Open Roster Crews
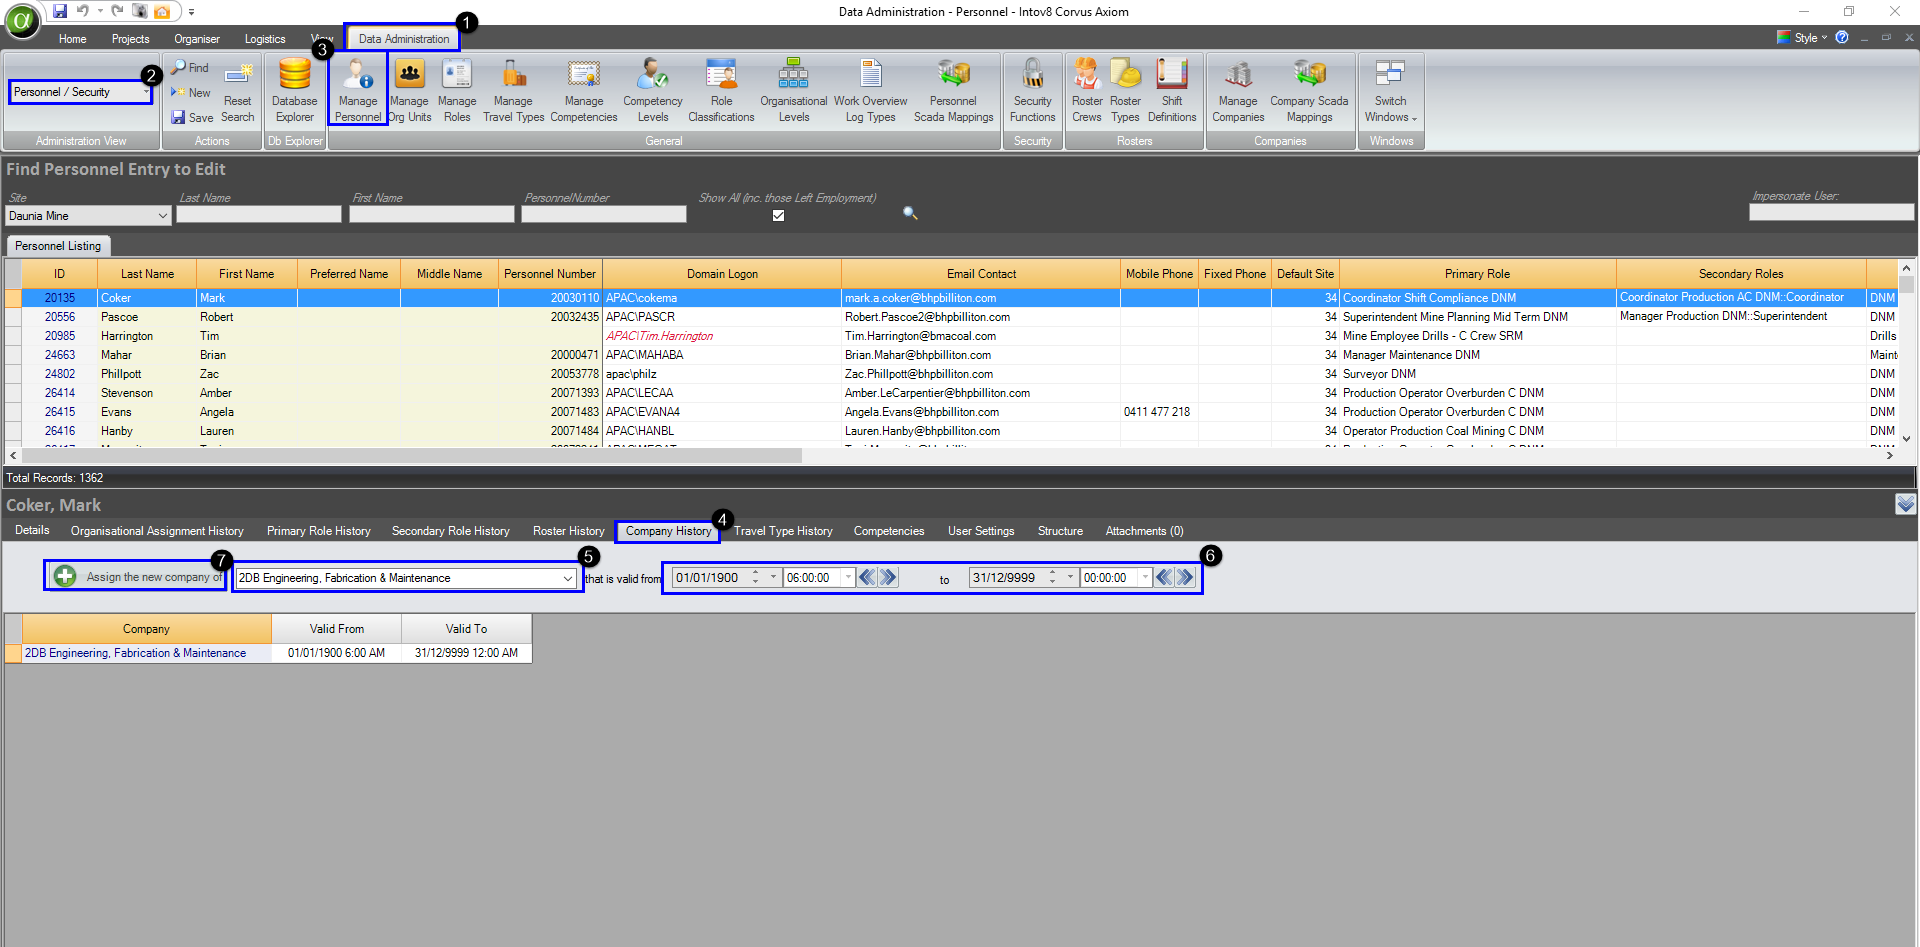 [x=1087, y=90]
